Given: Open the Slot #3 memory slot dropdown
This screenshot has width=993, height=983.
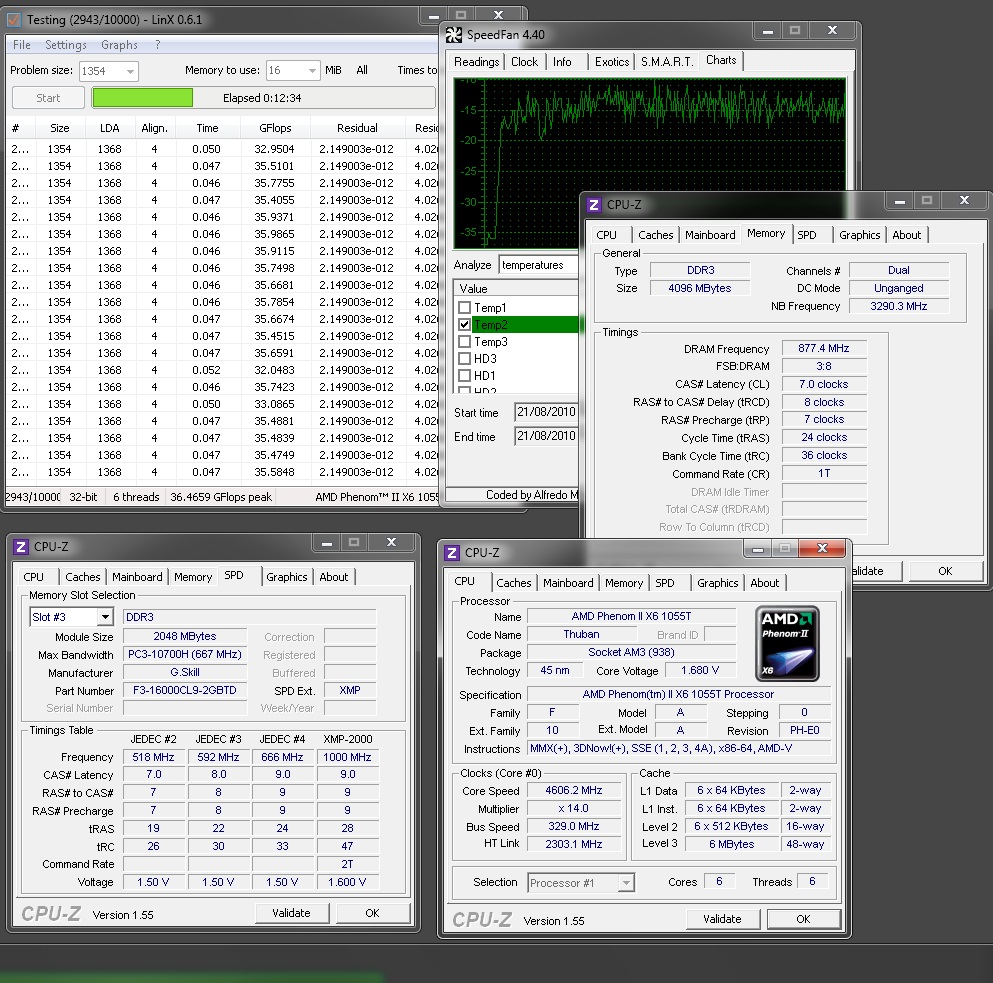Looking at the screenshot, I should pos(105,617).
